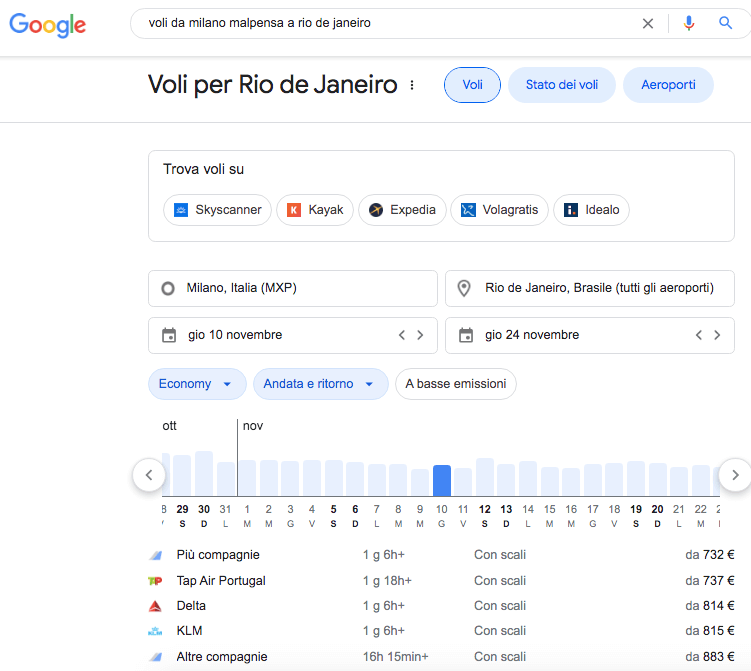Open the three-dot menu beside the title
Image resolution: width=751 pixels, height=671 pixels.
[412, 86]
